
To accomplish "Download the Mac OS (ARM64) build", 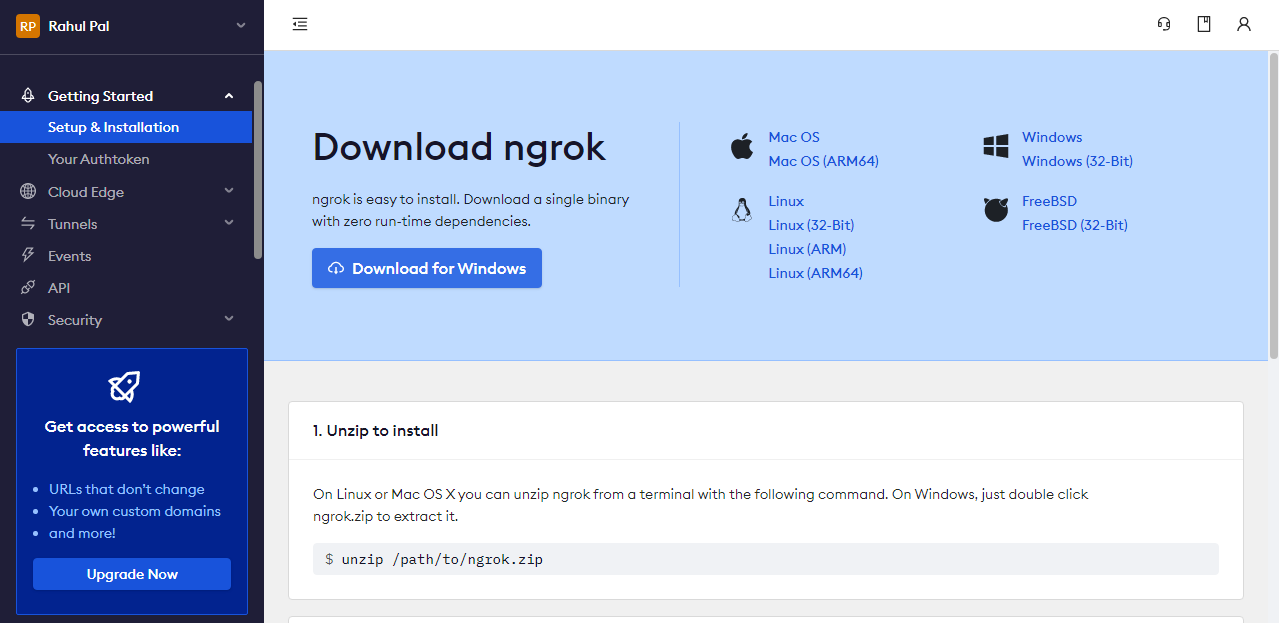I will 824,161.
